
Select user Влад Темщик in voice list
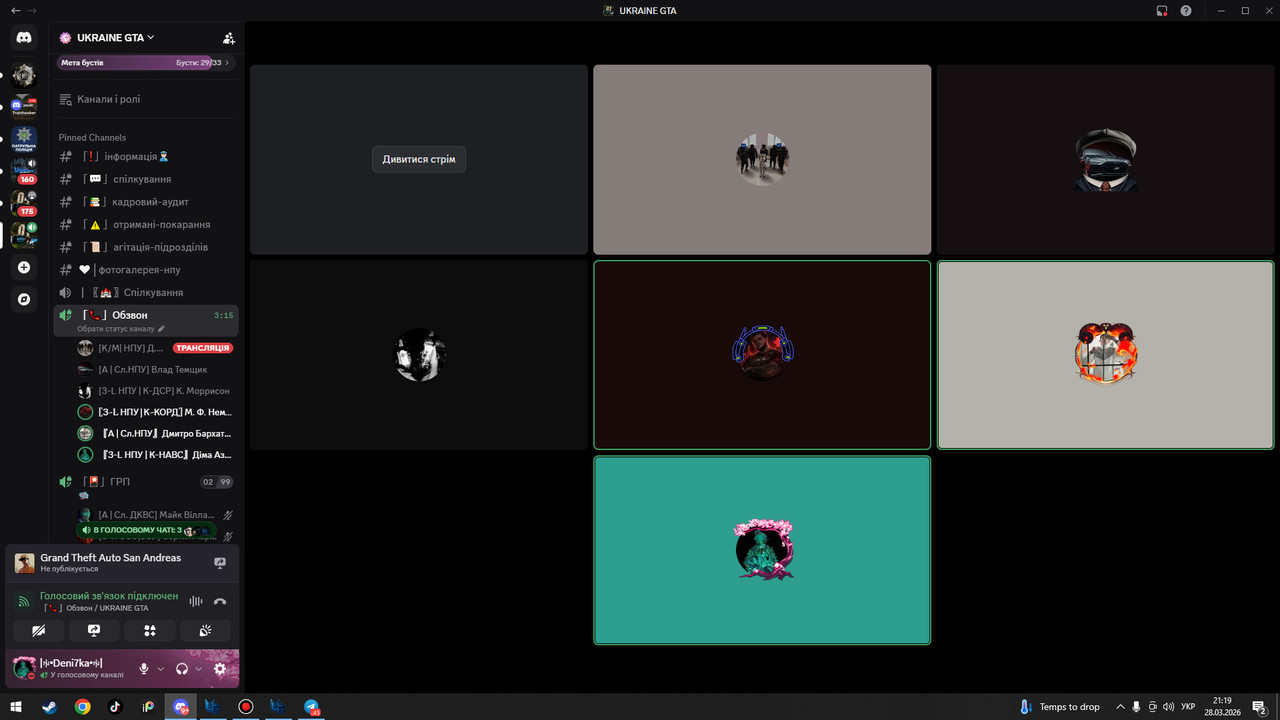154,370
